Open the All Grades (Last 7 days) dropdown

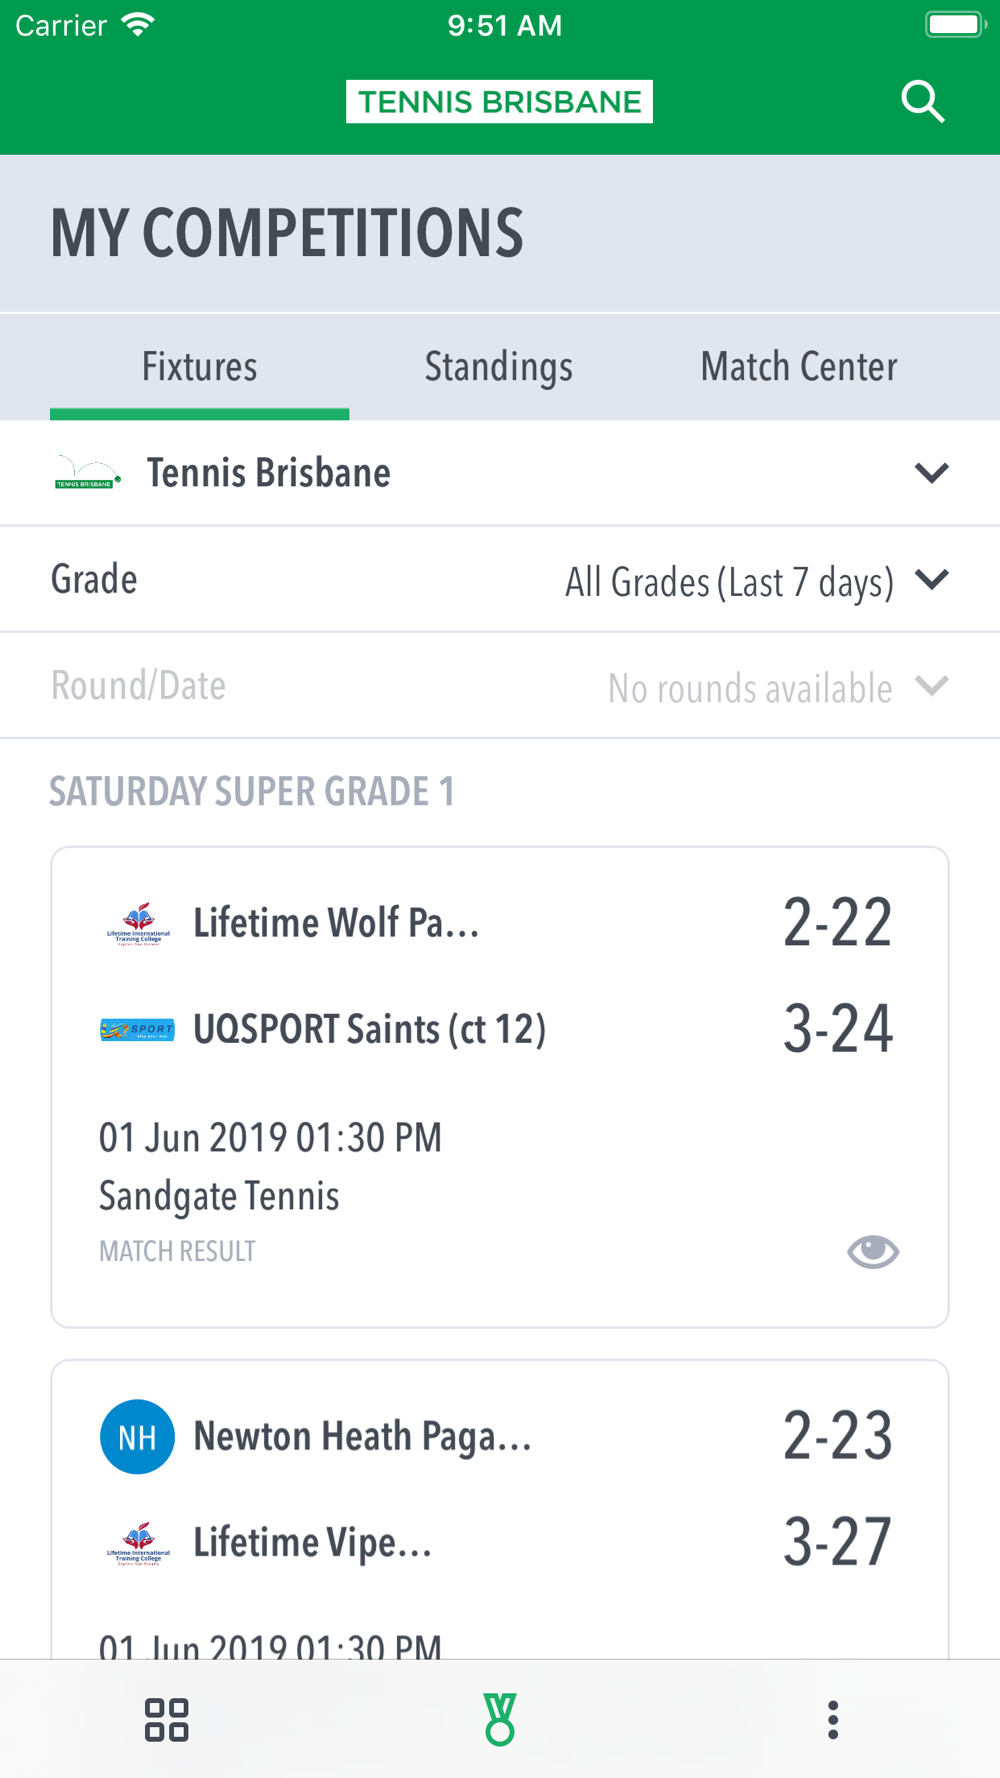click(756, 581)
